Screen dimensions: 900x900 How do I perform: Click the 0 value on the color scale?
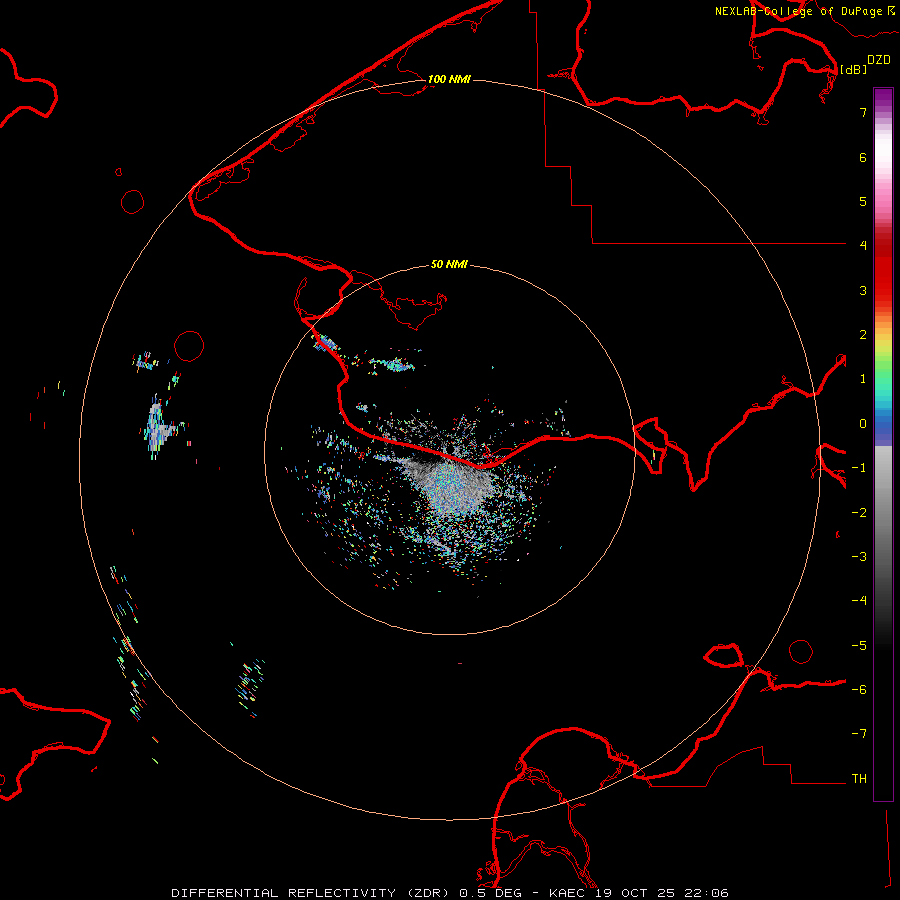pyautogui.click(x=863, y=424)
